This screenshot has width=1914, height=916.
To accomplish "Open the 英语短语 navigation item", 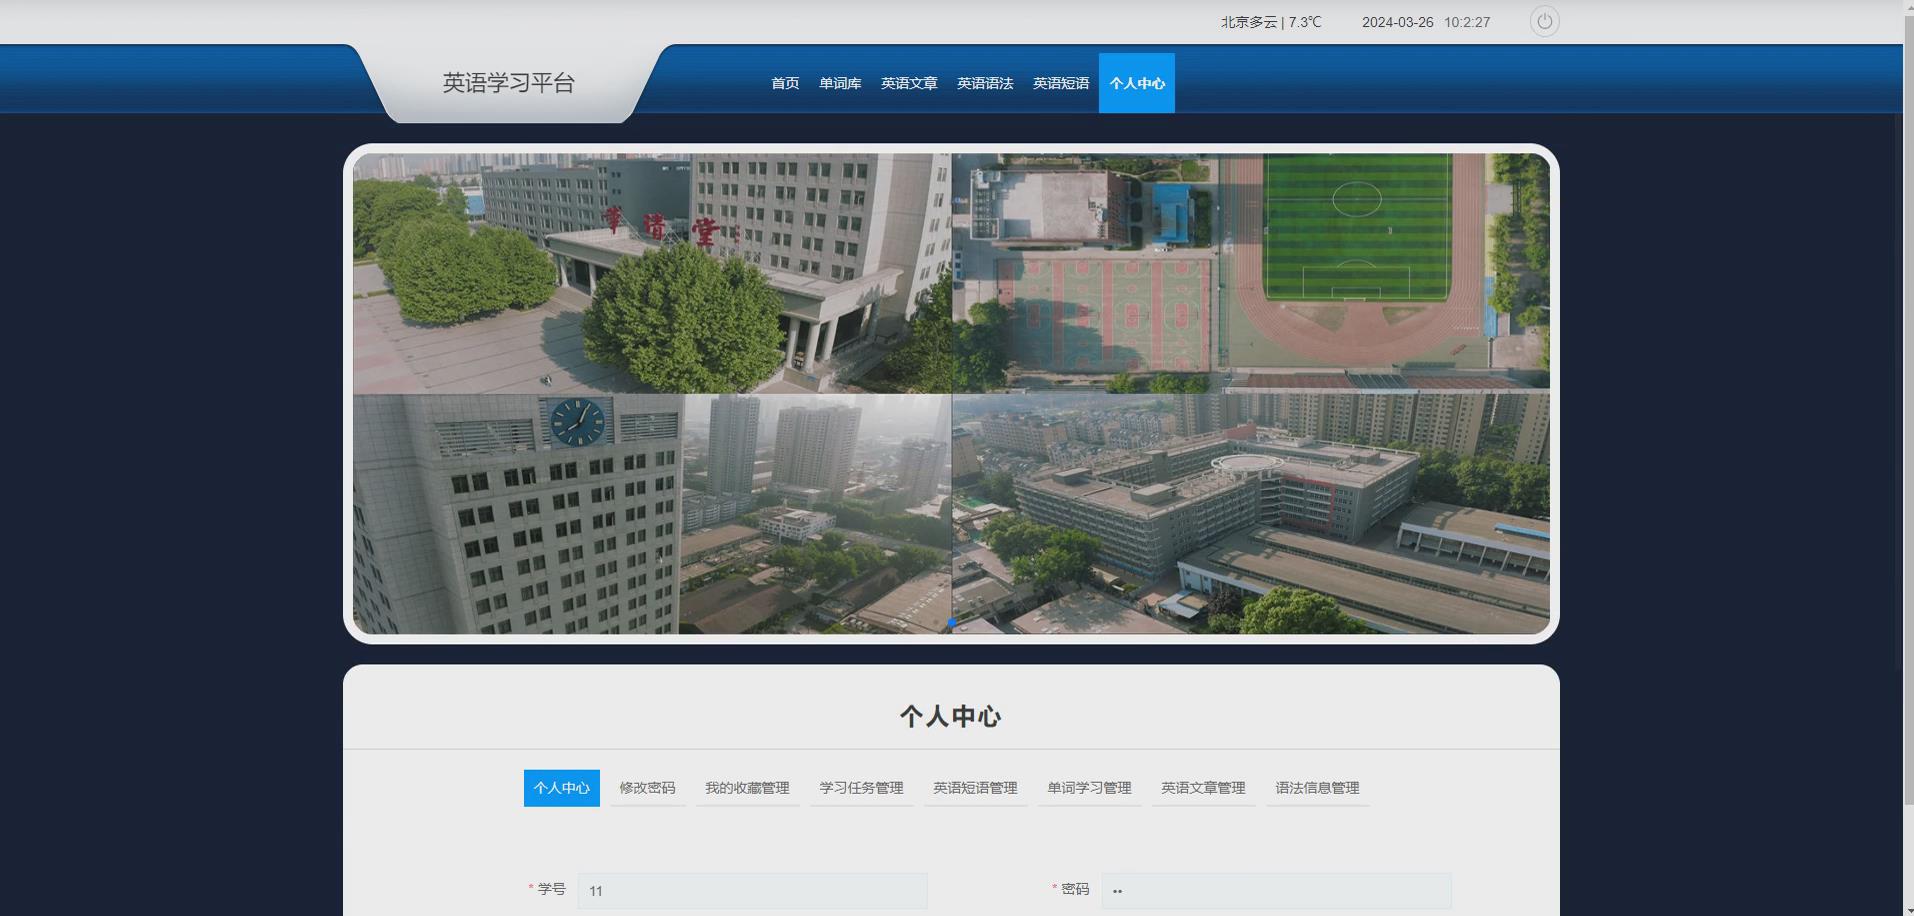I will coord(1060,83).
